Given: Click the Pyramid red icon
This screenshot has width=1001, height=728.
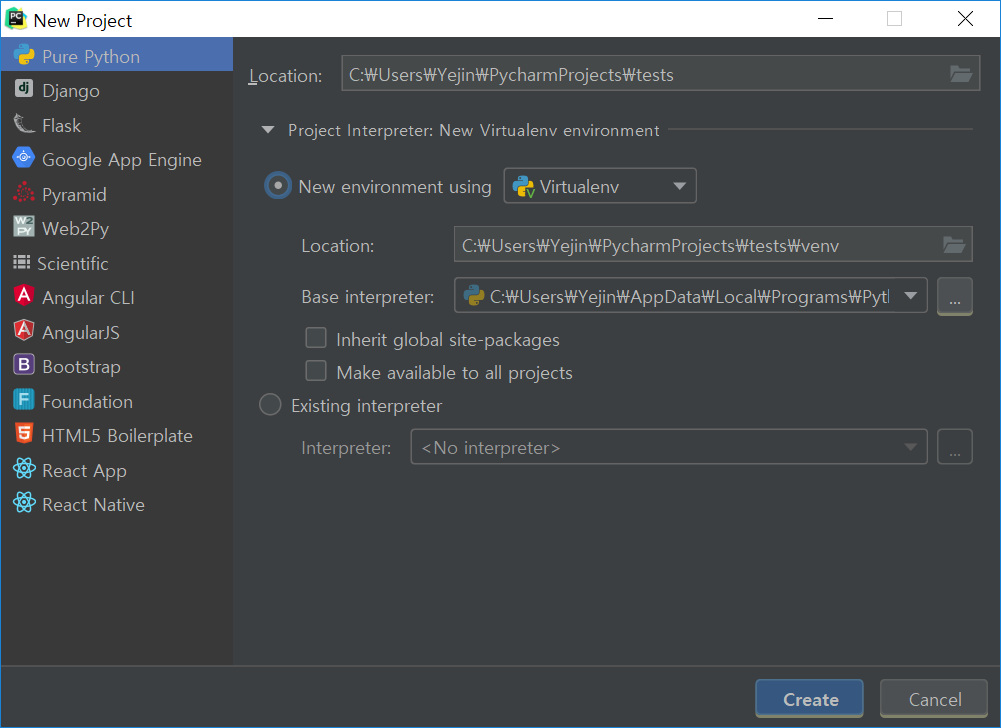Looking at the screenshot, I should [x=24, y=192].
